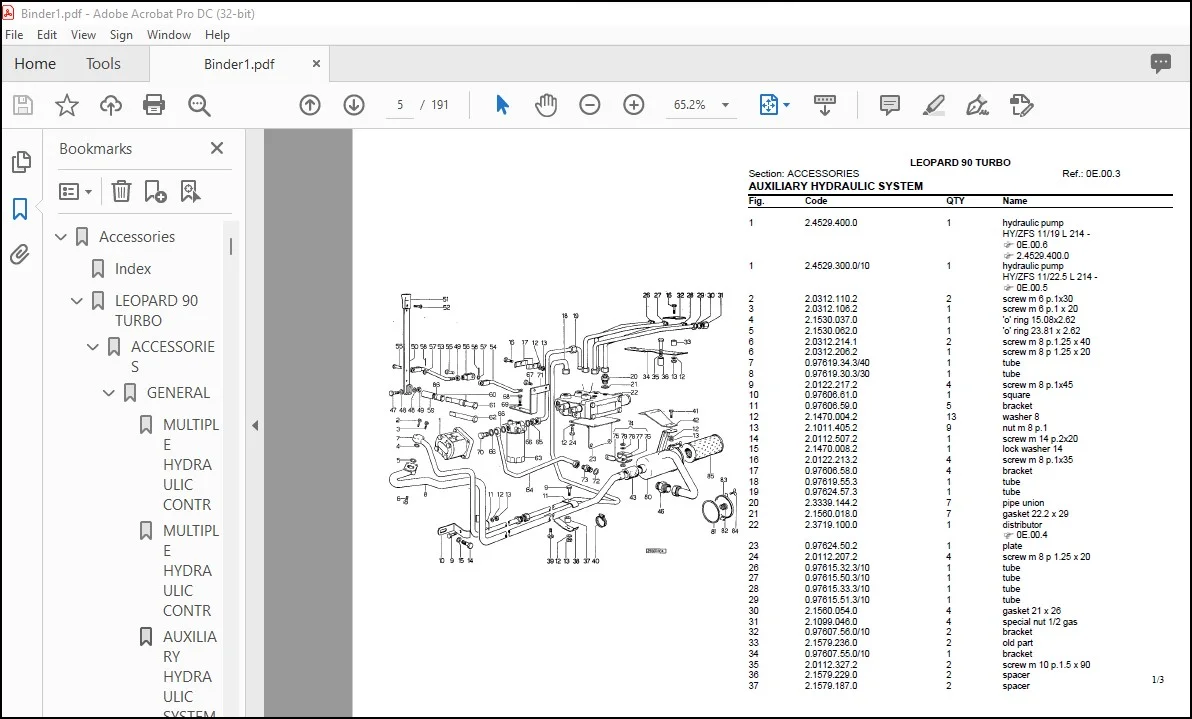The image size is (1192, 719).
Task: Collapse the LEOPARD 90 TURBO bookmark
Action: click(x=77, y=301)
